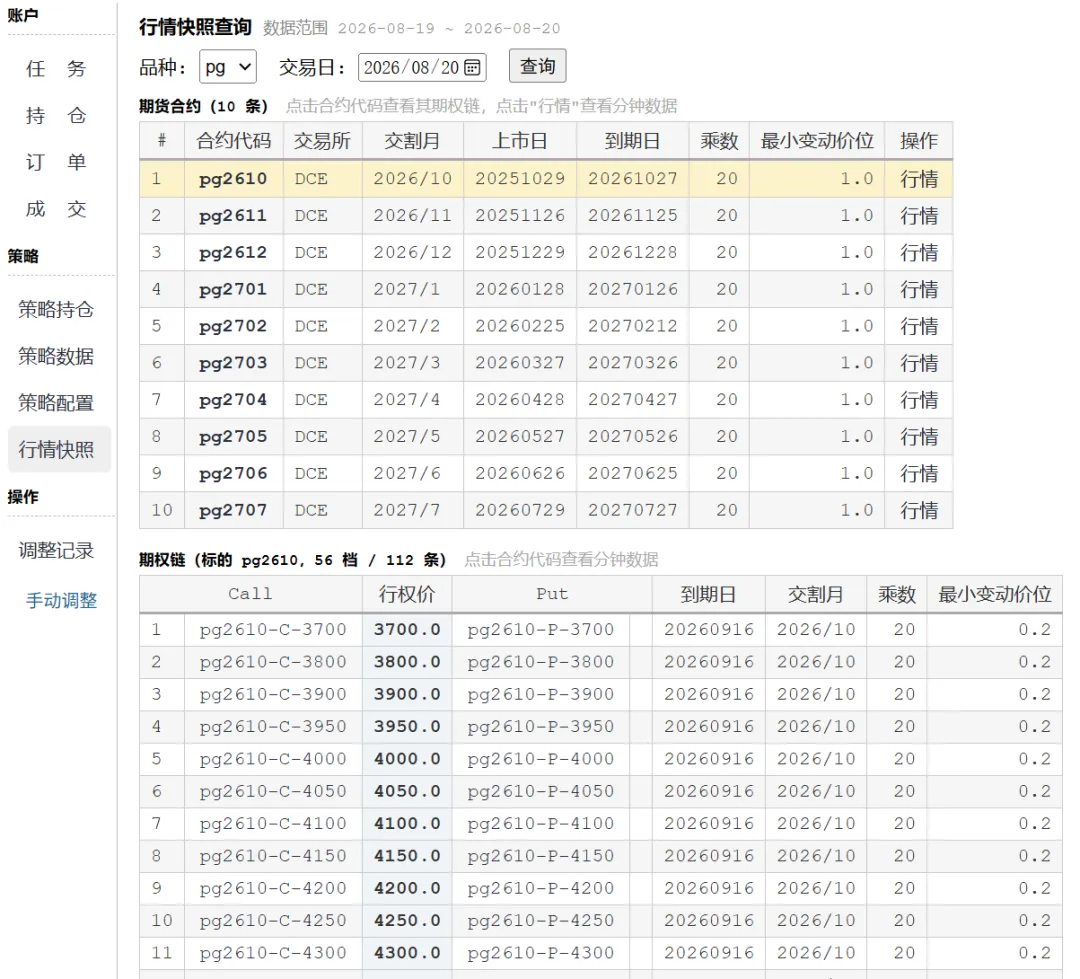This screenshot has width=1080, height=979.
Task: Click 行情 for the pg2701 row
Action: click(x=919, y=289)
